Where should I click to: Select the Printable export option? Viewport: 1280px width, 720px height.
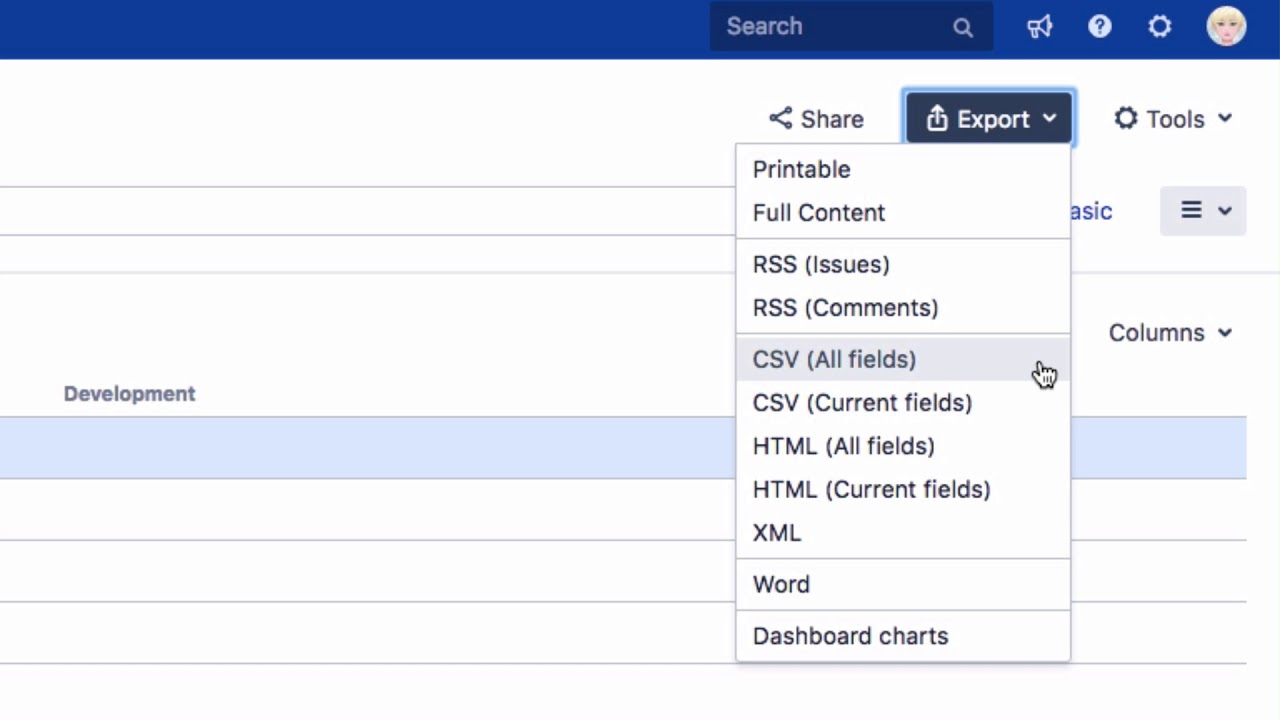coord(801,170)
